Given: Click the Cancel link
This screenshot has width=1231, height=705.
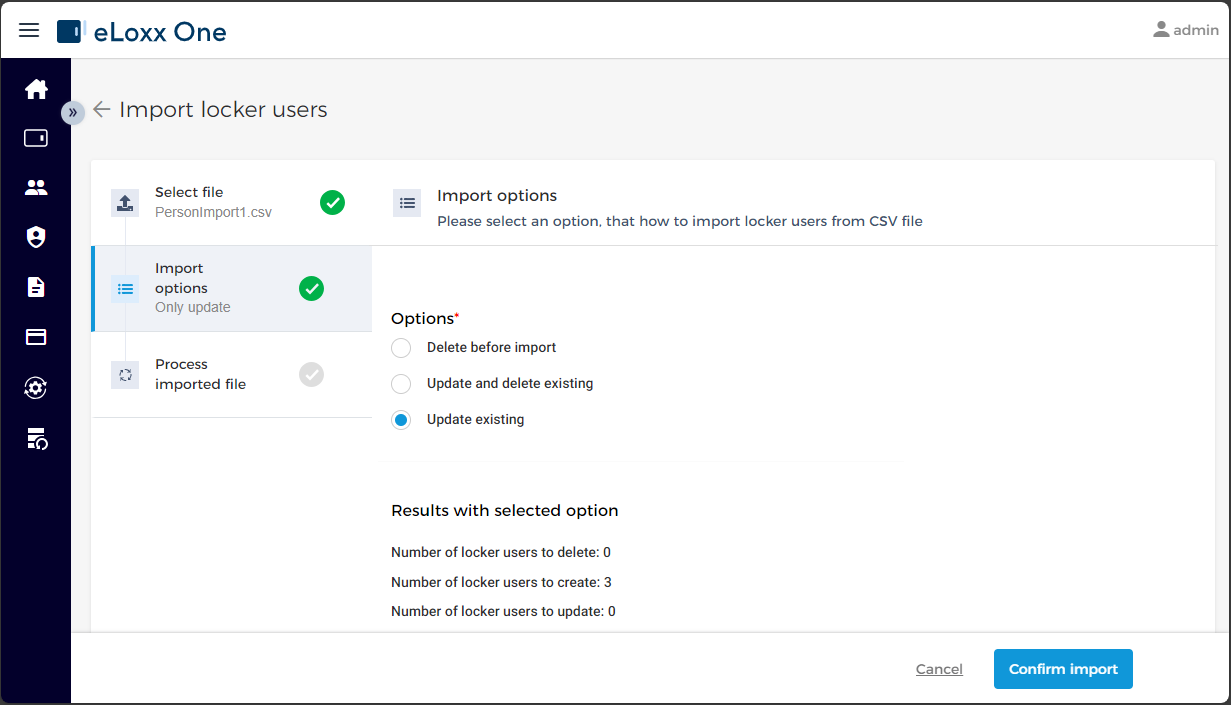Looking at the screenshot, I should coord(939,669).
